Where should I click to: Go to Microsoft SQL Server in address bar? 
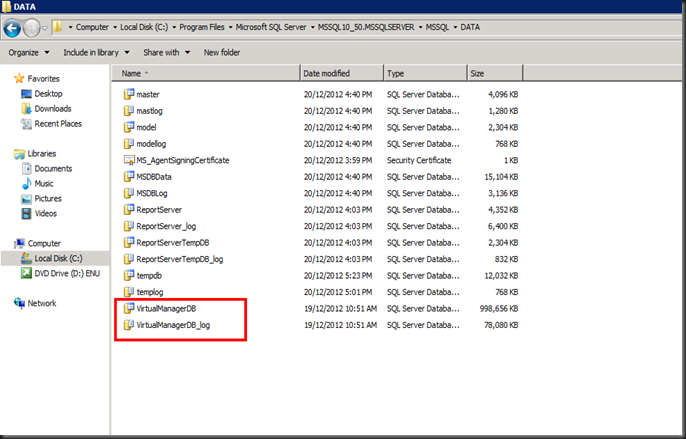coord(271,27)
